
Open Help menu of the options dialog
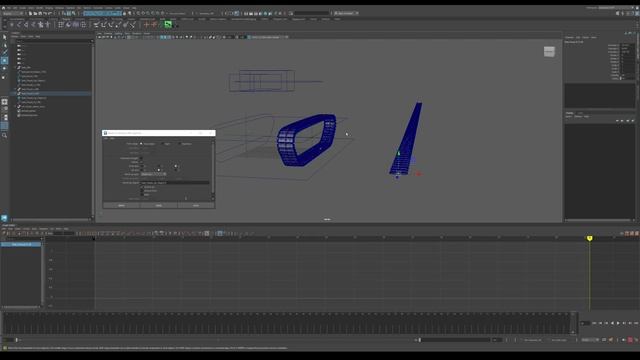point(112,138)
